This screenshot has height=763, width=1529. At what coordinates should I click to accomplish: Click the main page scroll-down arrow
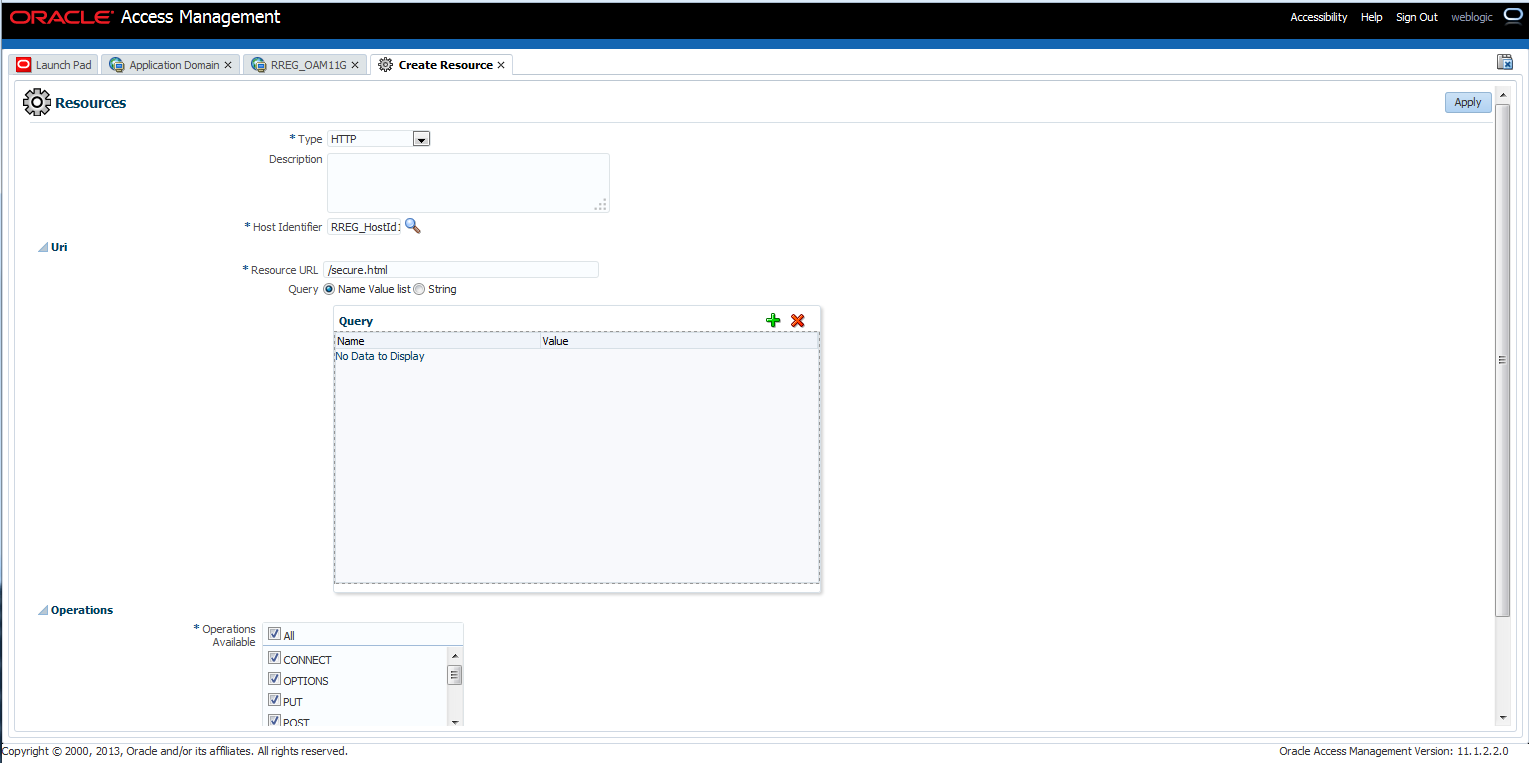click(1502, 717)
